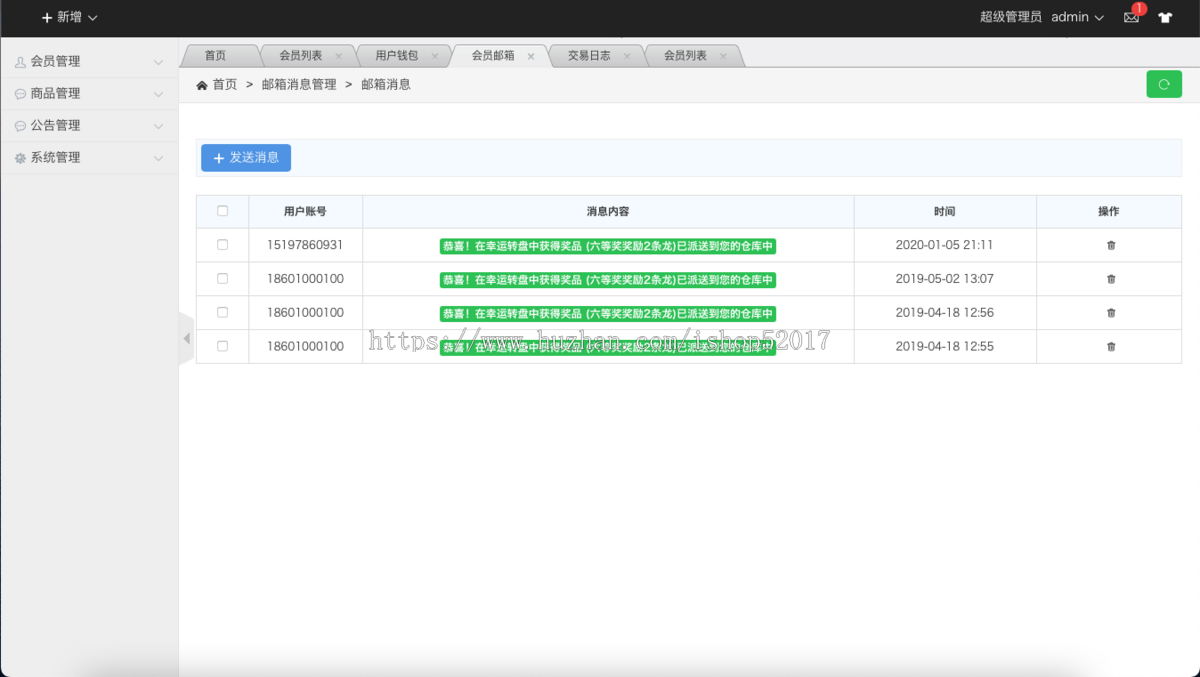The height and width of the screenshot is (677, 1200).
Task: Switch to the 首页 tab
Action: click(215, 56)
